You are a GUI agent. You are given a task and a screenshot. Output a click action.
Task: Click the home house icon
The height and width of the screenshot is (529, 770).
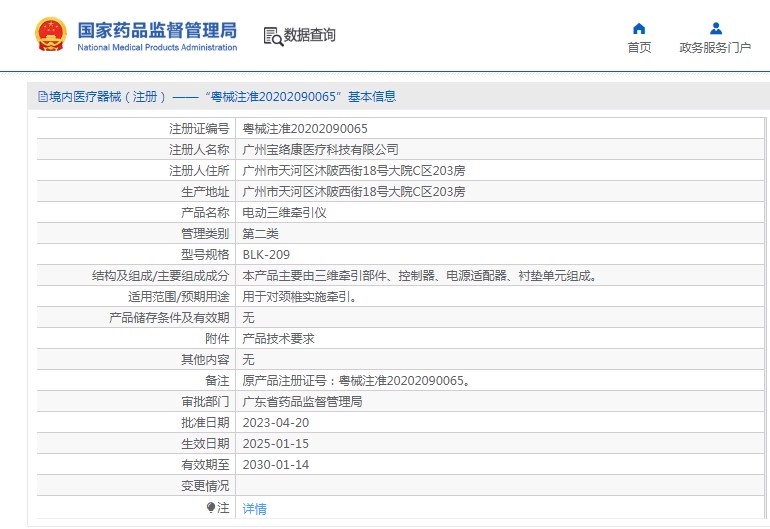pyautogui.click(x=639, y=28)
